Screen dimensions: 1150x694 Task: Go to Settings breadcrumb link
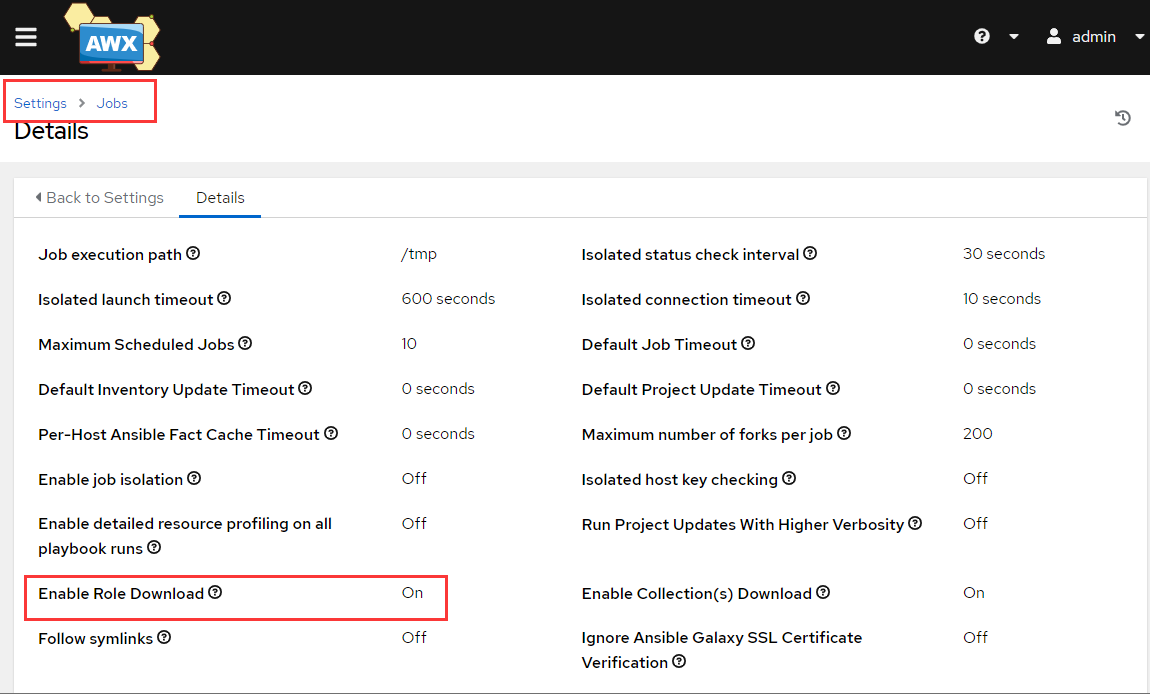[x=40, y=103]
